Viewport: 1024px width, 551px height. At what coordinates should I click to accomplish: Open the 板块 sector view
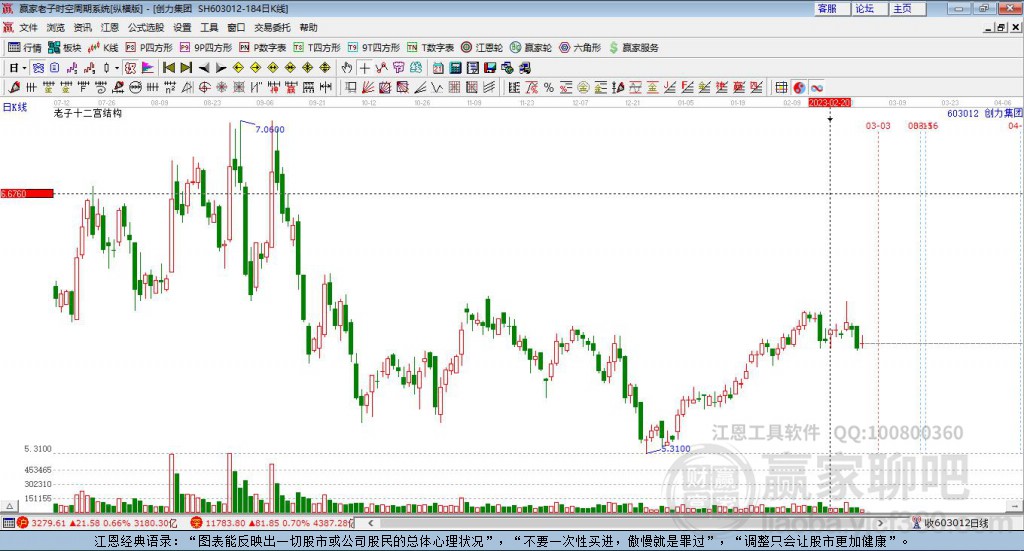tap(64, 48)
